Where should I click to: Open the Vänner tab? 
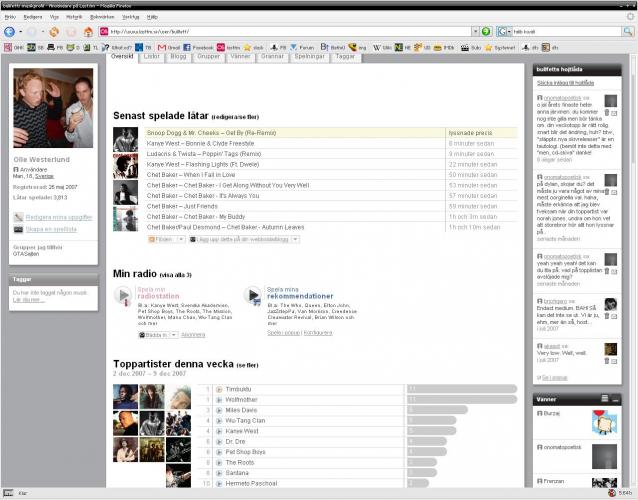(x=242, y=57)
